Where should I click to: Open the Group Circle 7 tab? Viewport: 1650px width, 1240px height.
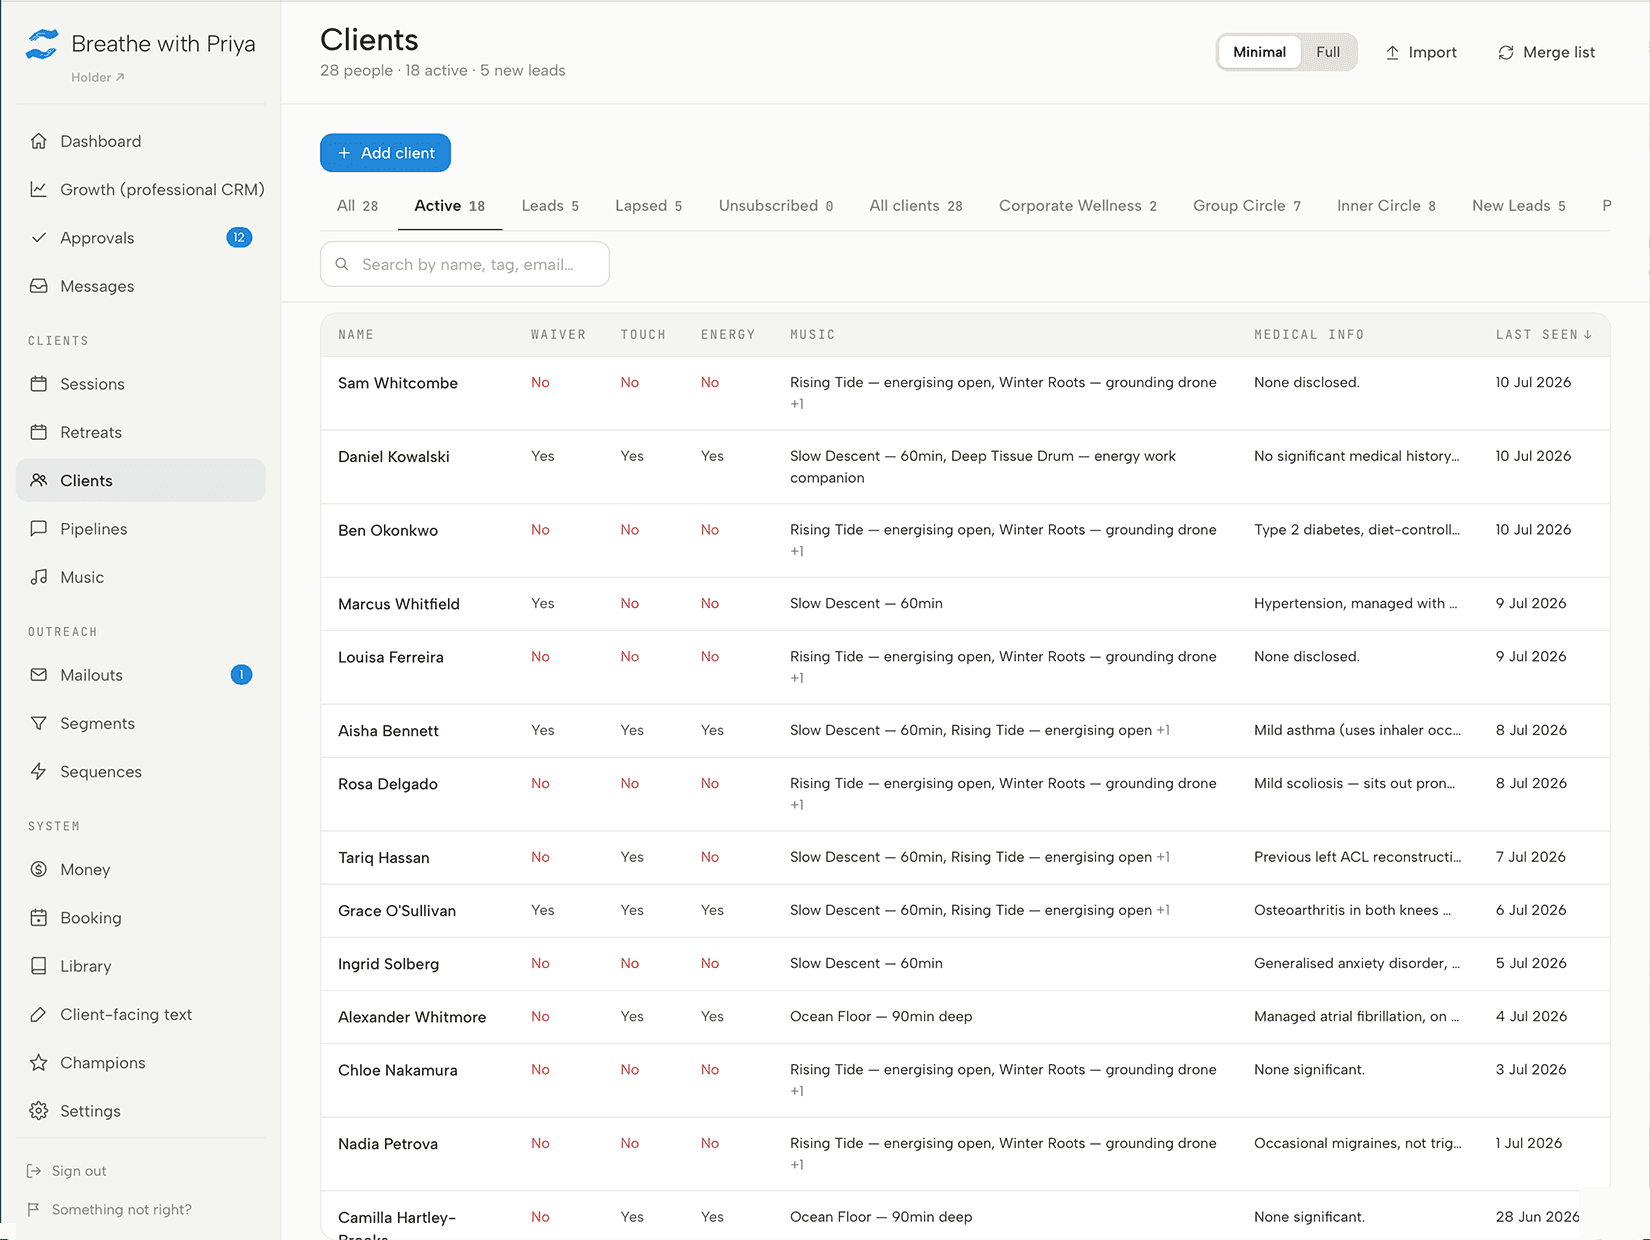click(1246, 206)
